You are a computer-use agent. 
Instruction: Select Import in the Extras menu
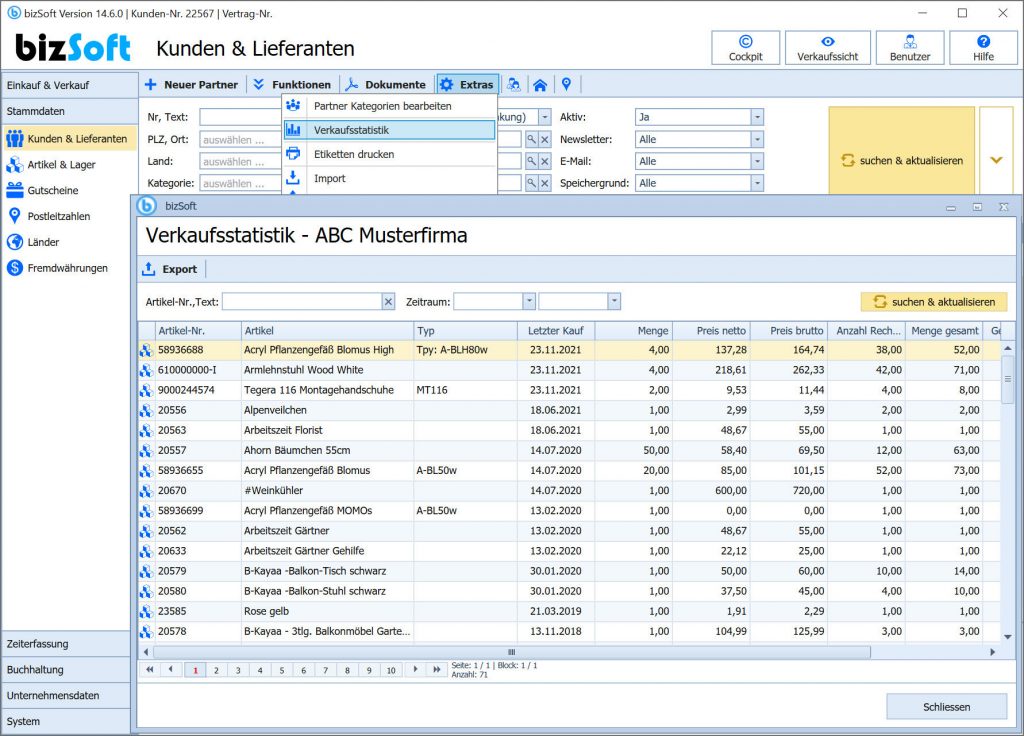389,178
